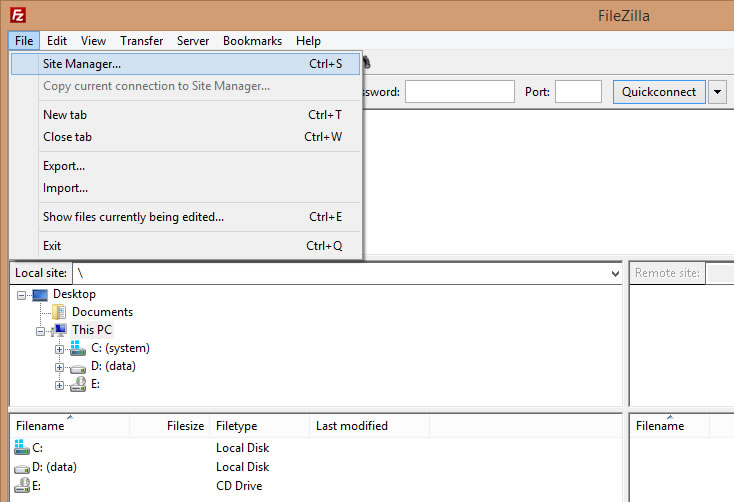The height and width of the screenshot is (502, 734).
Task: Open the Quickconnect history dropdown arrow
Action: [x=717, y=92]
